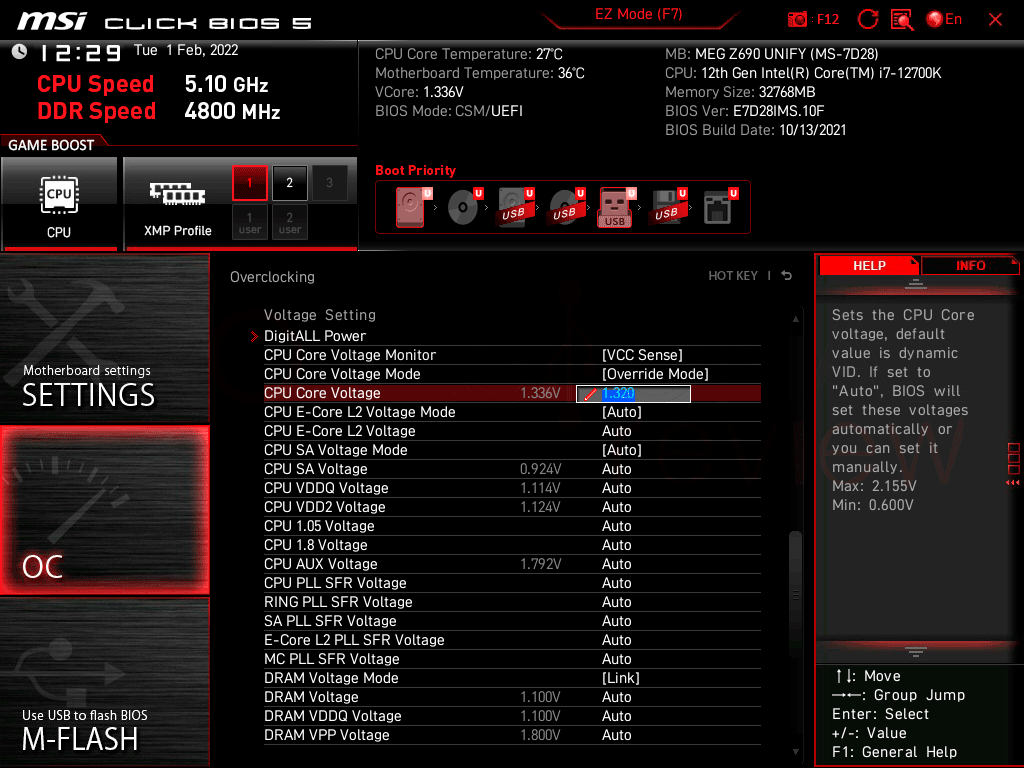Select the USB floppy boot device icon
The width and height of the screenshot is (1024, 768).
(x=668, y=207)
